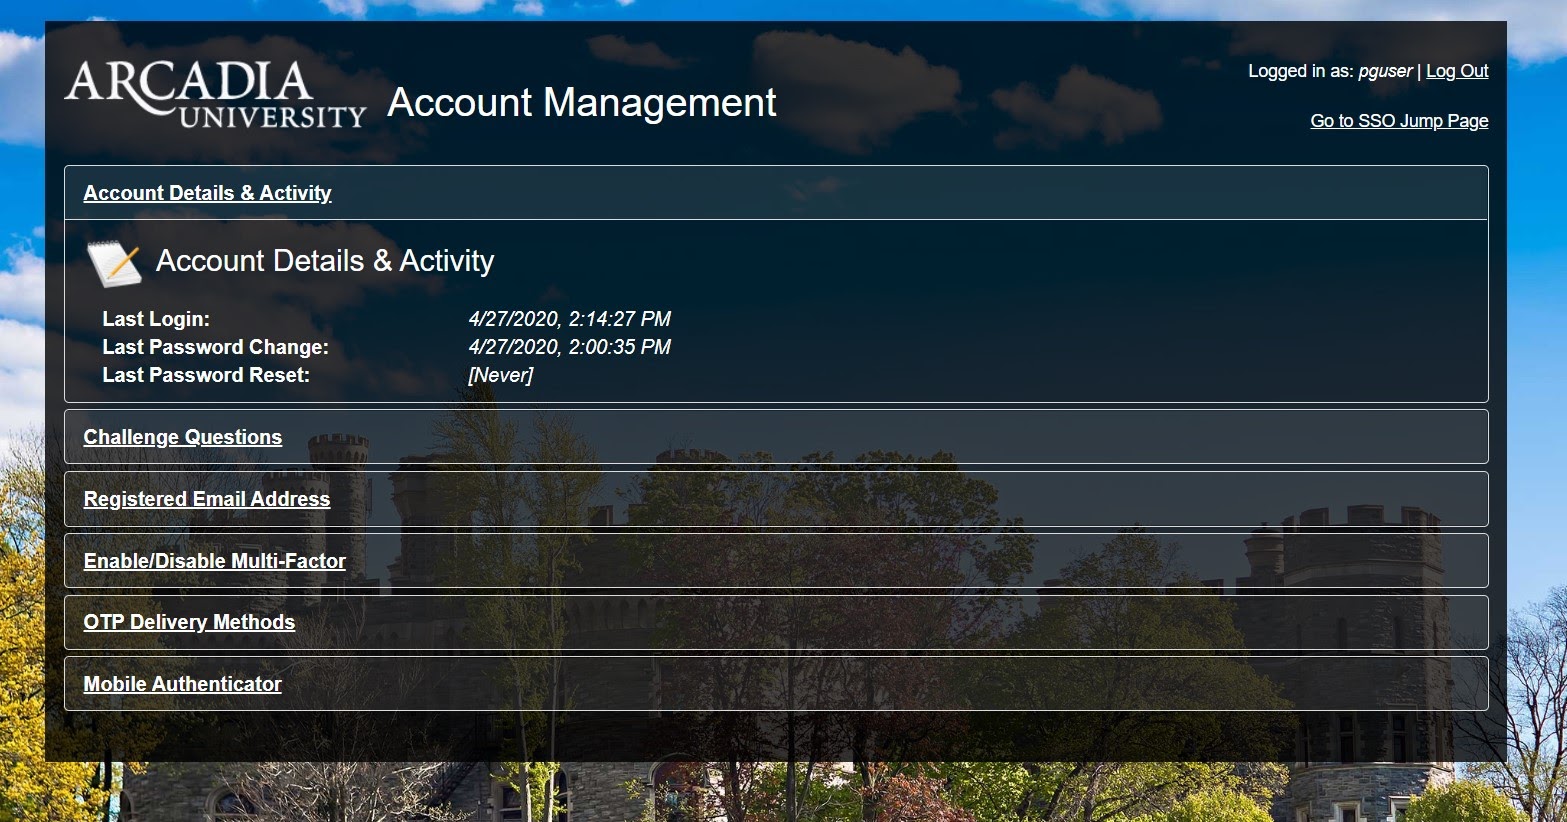1567x822 pixels.
Task: Expand the Mobile Authenticator section
Action: tap(182, 684)
